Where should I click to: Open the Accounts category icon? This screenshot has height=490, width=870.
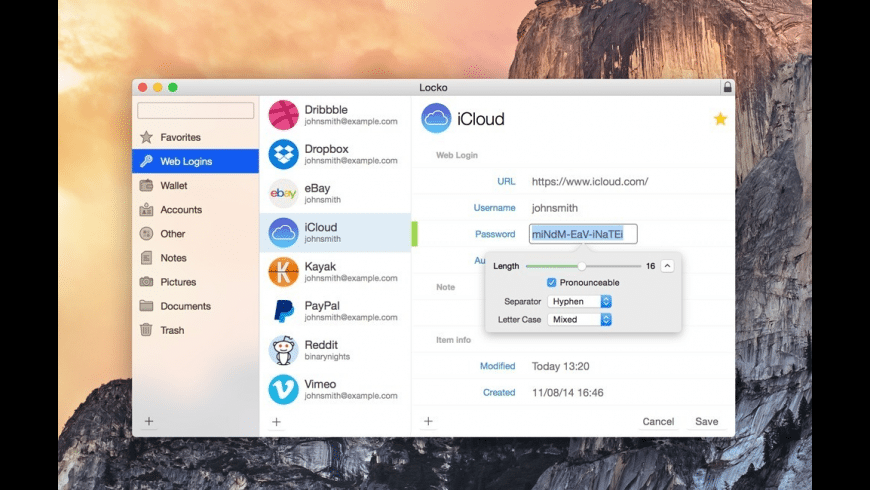(146, 209)
